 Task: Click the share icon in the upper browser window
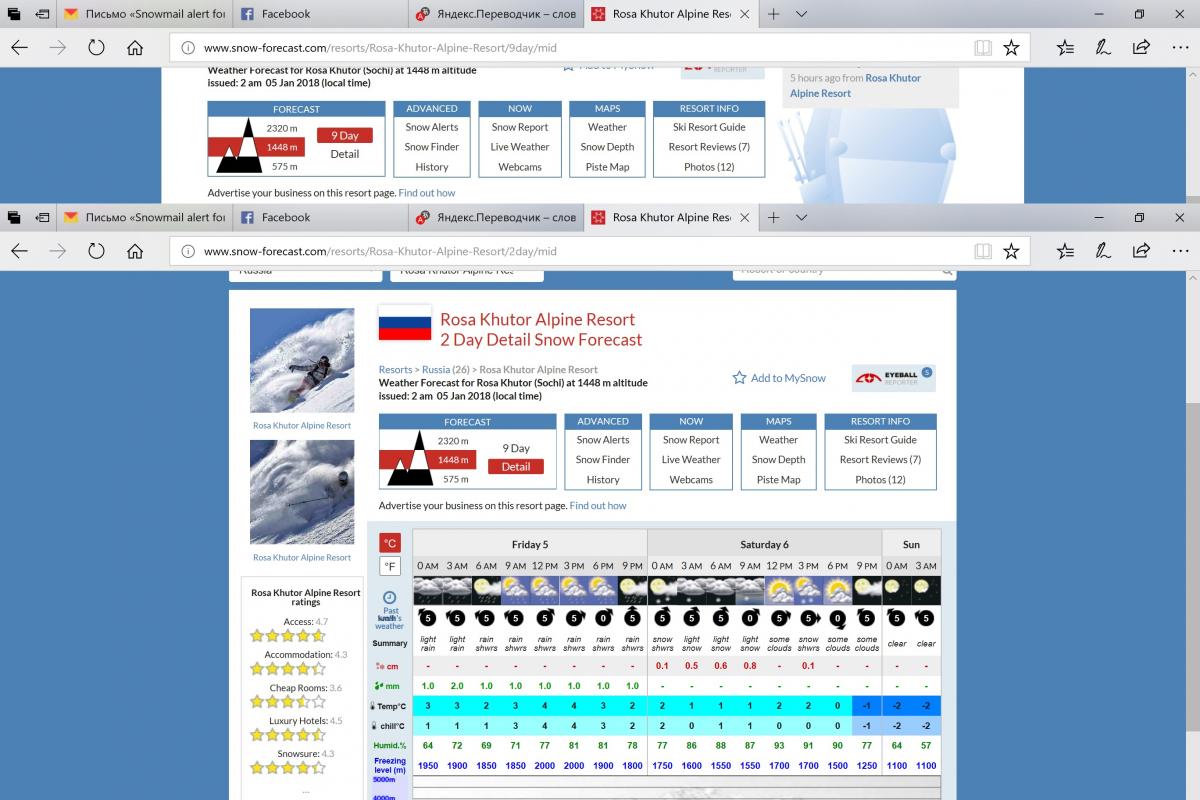[x=1141, y=47]
